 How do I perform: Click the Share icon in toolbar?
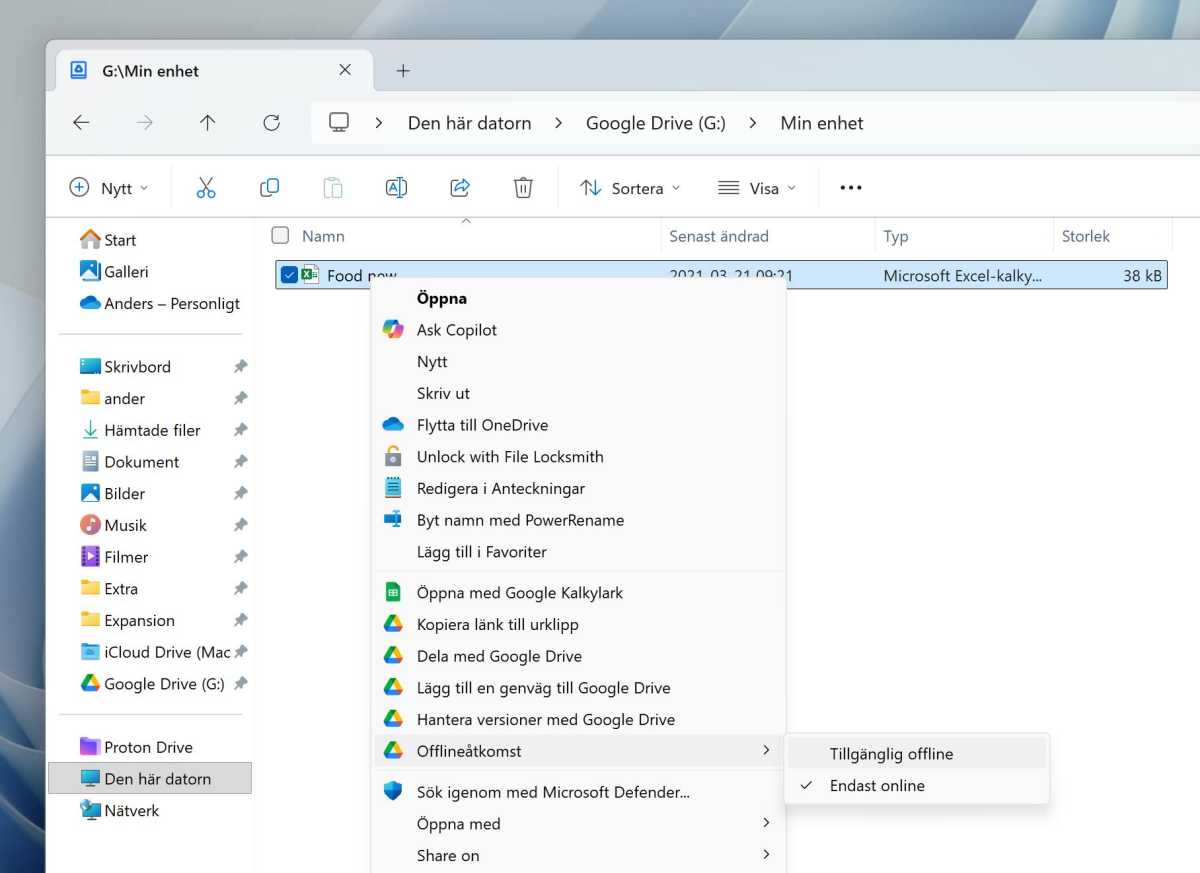[x=460, y=188]
